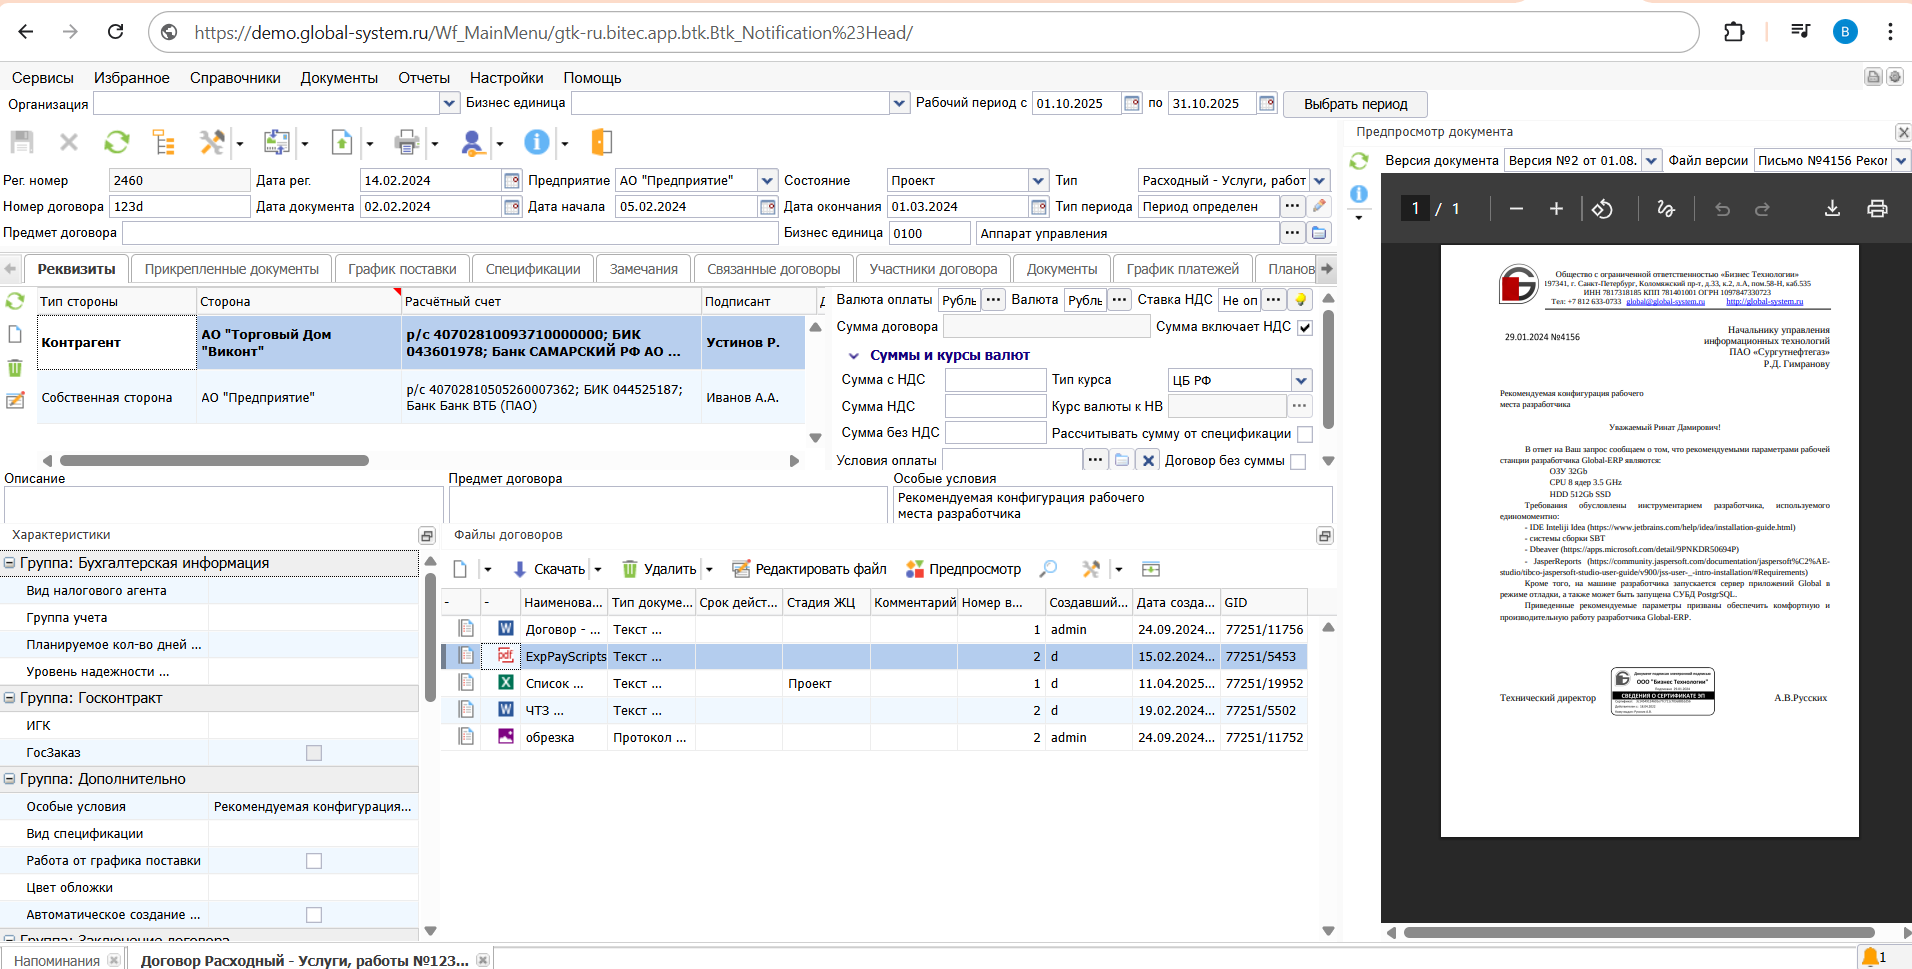
Task: Open the 'Состояние' dropdown
Action: tap(1037, 181)
